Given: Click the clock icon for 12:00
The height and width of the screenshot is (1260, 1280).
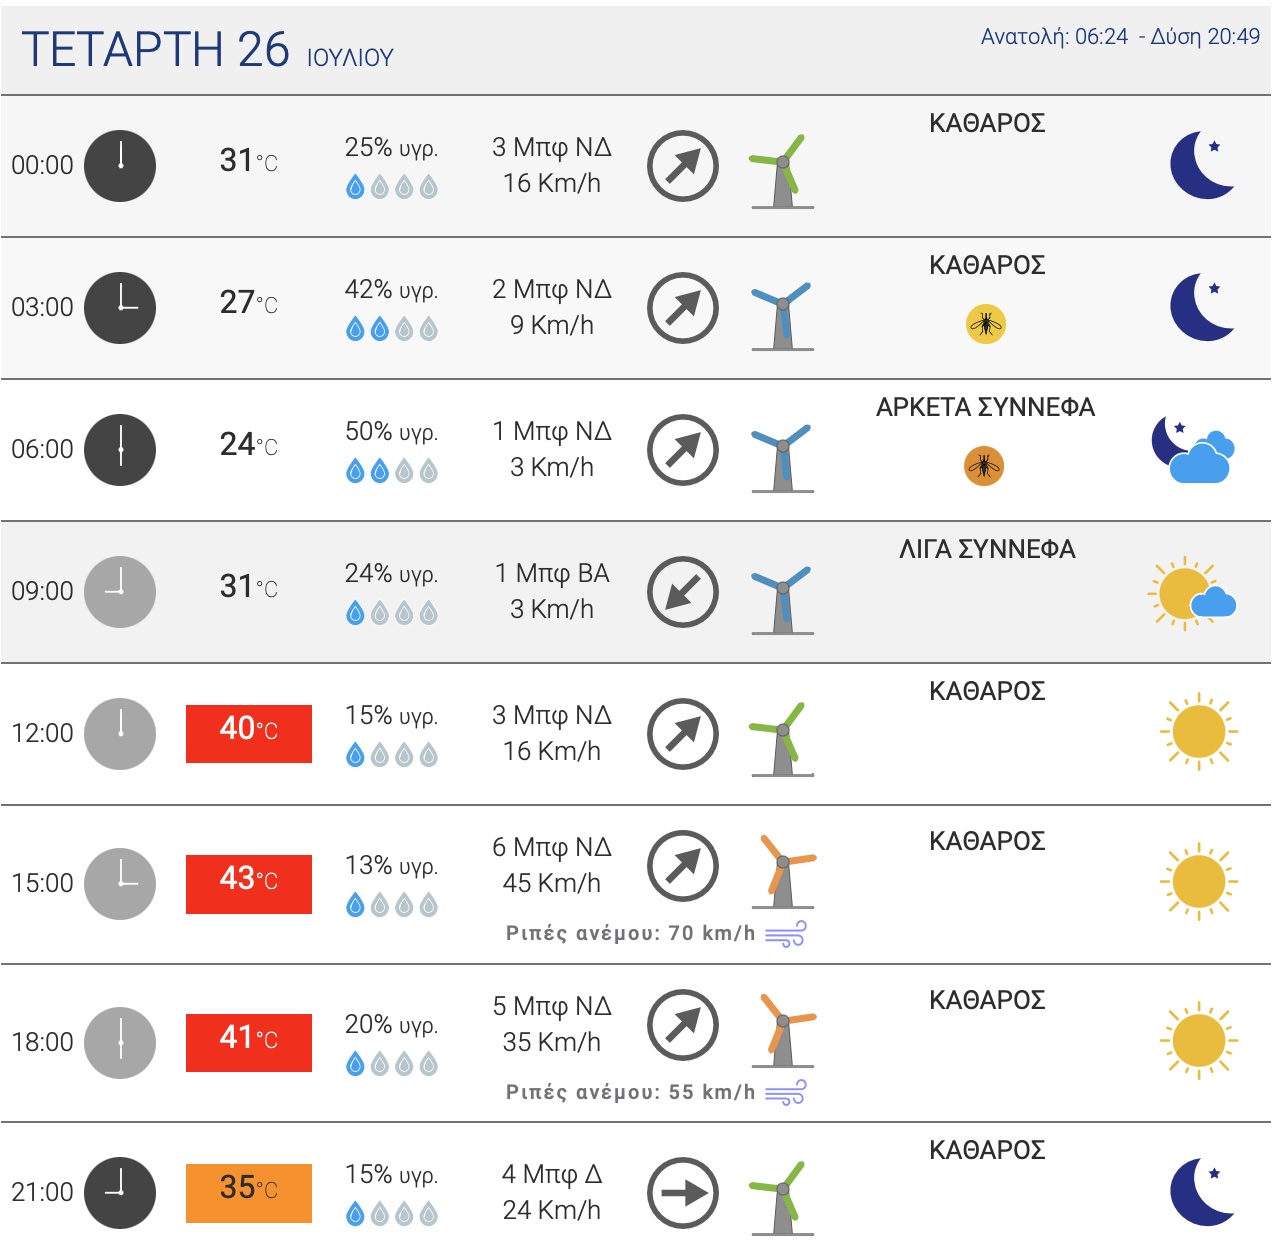Looking at the screenshot, I should [120, 734].
